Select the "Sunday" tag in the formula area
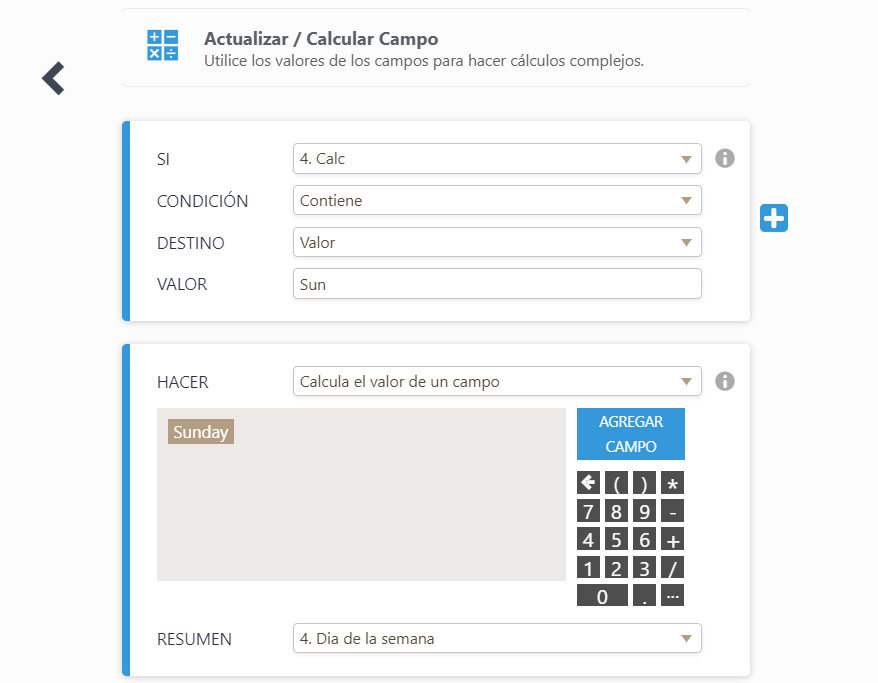This screenshot has width=878, height=683. coord(201,432)
